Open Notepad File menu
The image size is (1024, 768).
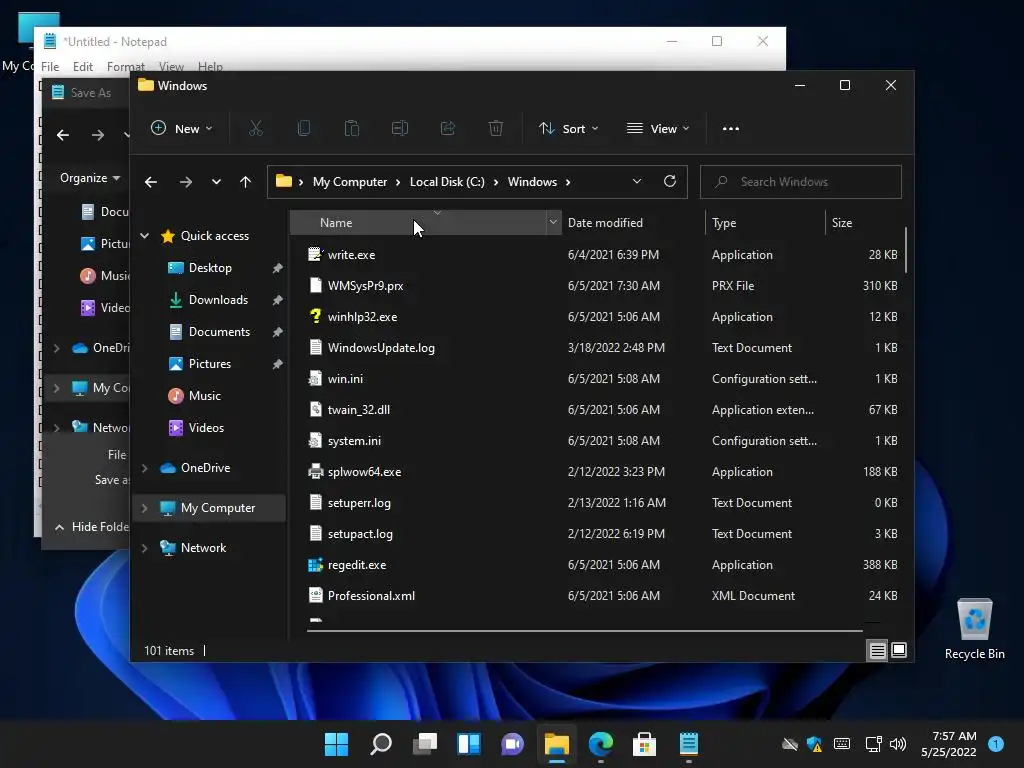(50, 67)
